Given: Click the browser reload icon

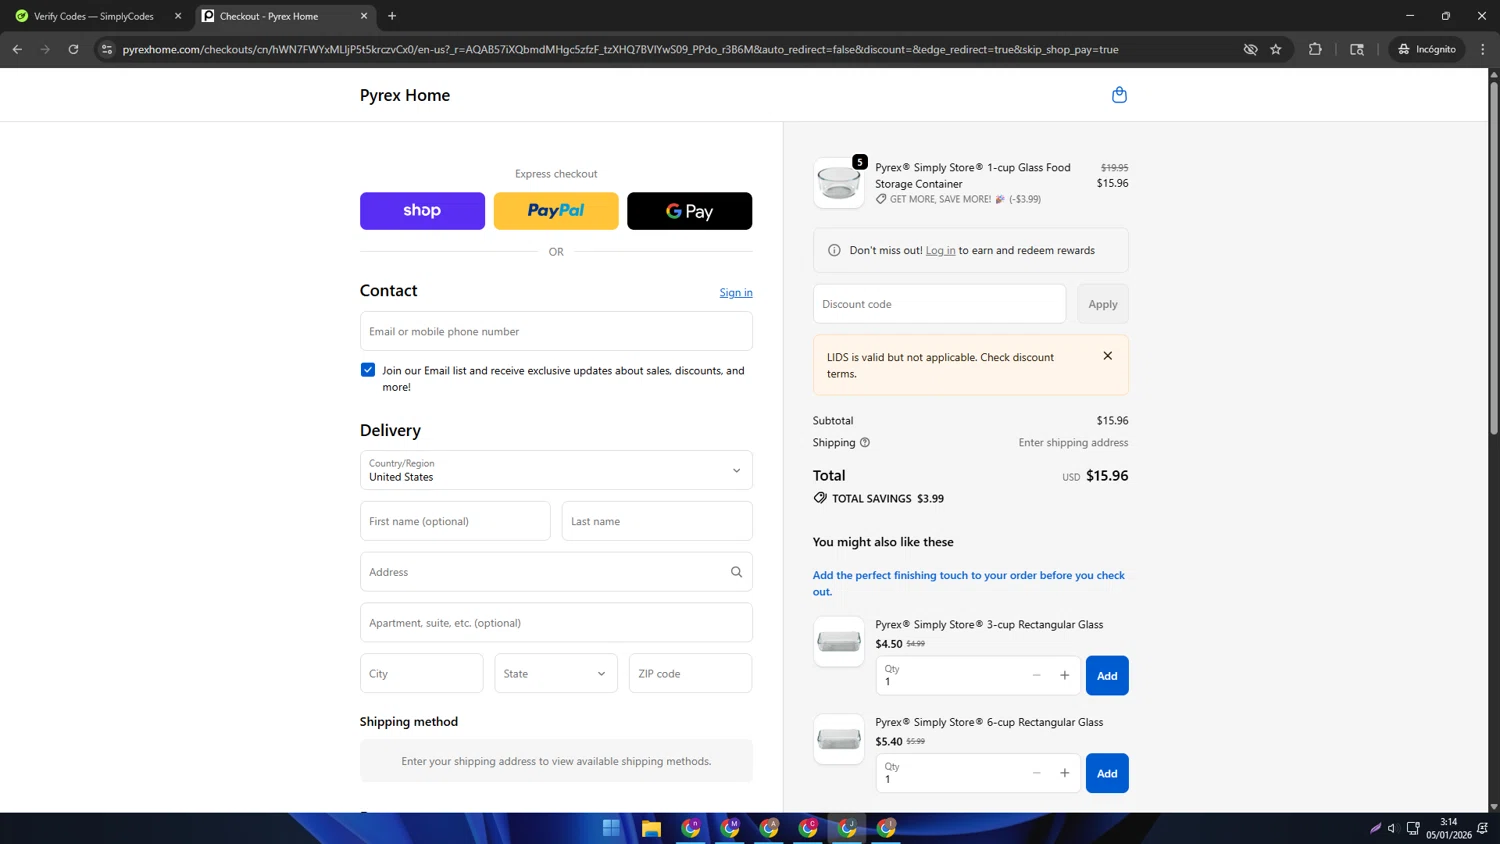Looking at the screenshot, I should pyautogui.click(x=73, y=49).
